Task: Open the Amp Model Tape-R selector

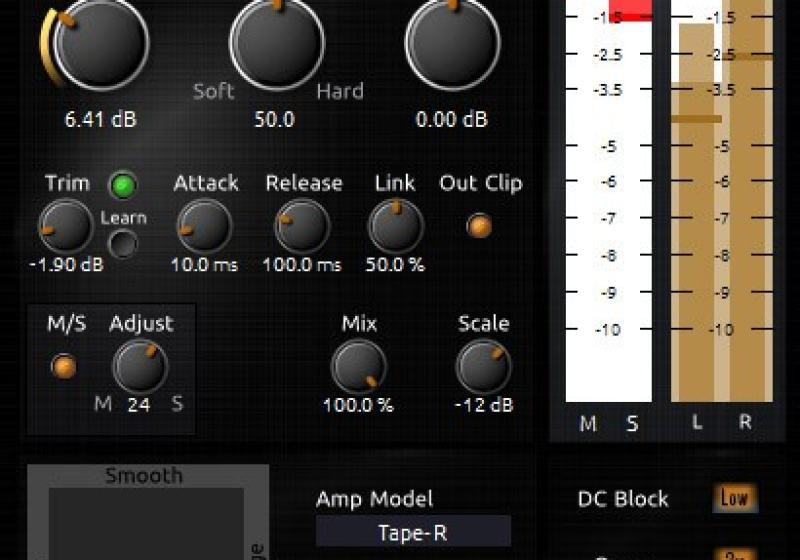Action: (413, 532)
